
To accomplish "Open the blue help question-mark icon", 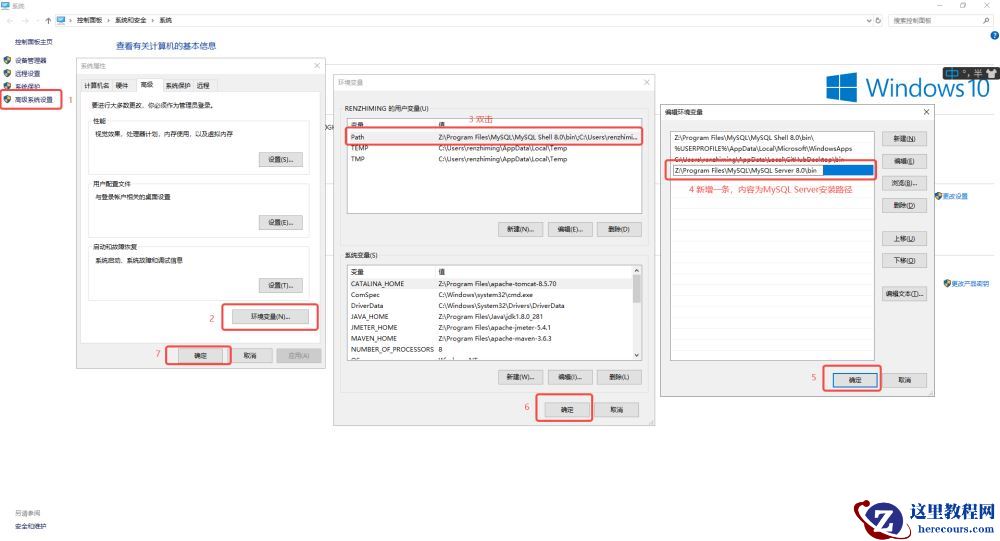I will (x=995, y=36).
